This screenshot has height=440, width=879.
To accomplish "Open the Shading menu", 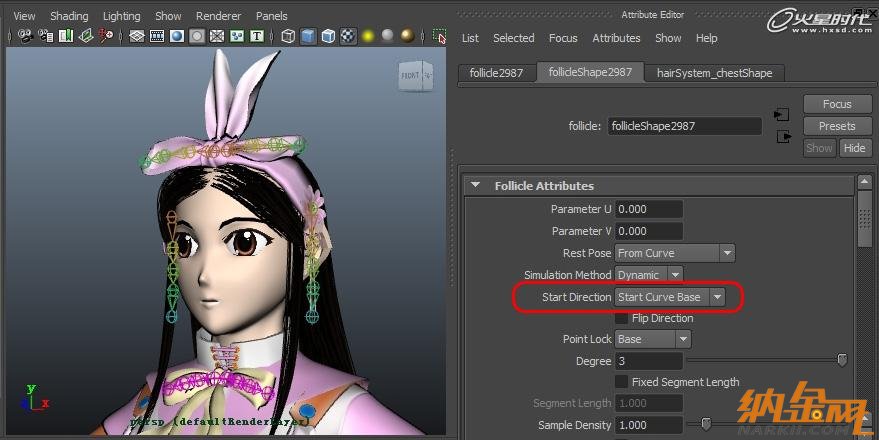I will (x=69, y=16).
